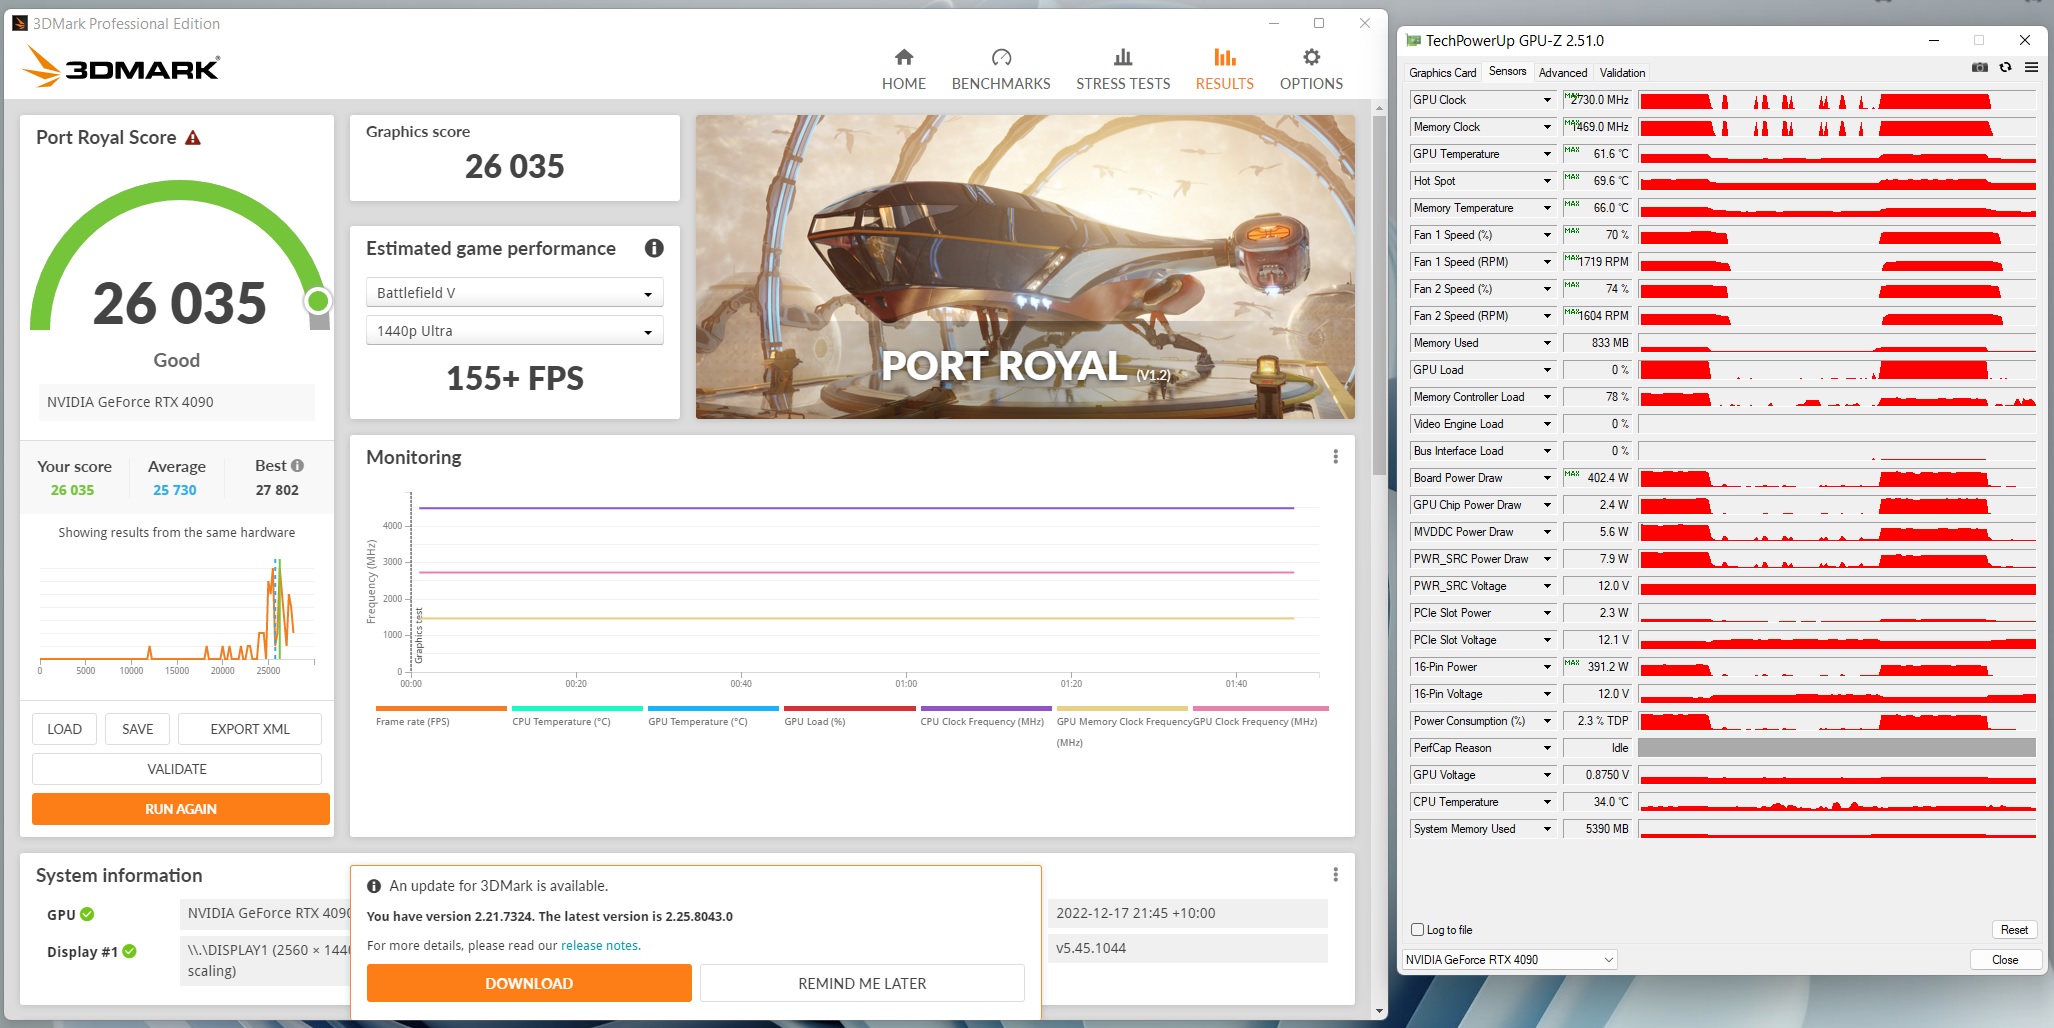
Task: Open the GPU-Z hamburger menu
Action: pyautogui.click(x=2031, y=67)
